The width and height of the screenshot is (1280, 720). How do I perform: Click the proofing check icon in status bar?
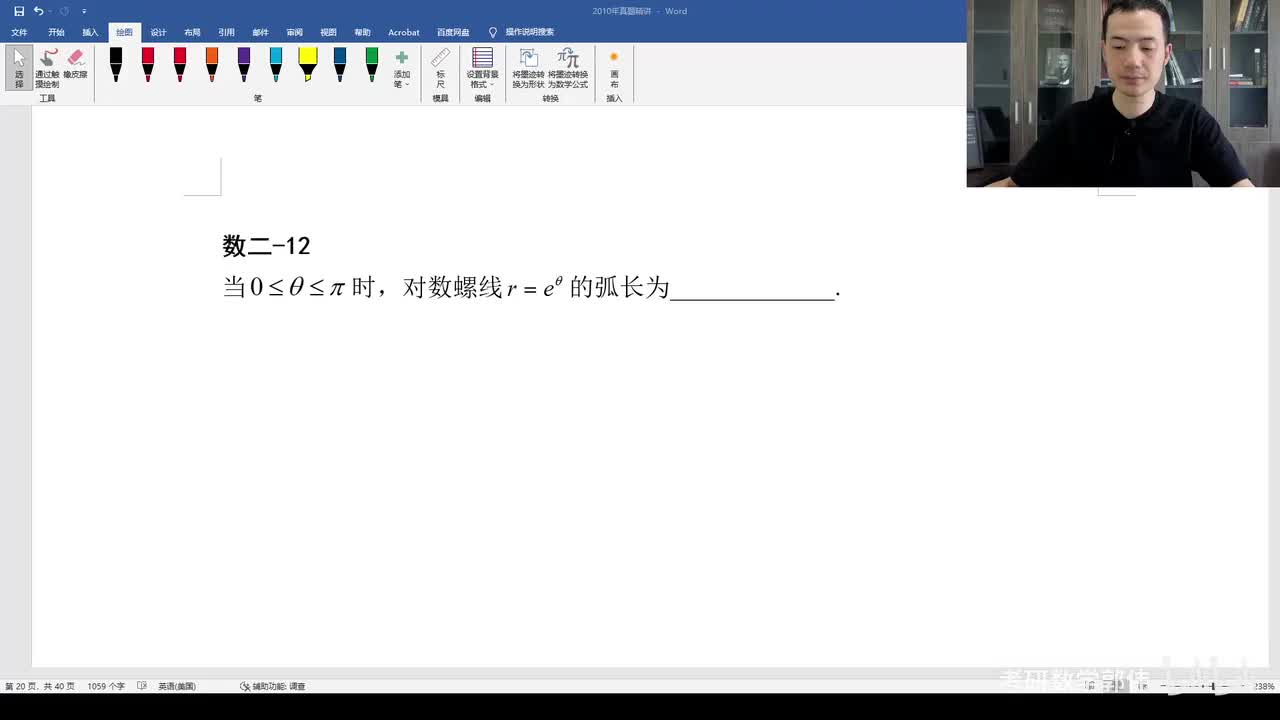(142, 686)
